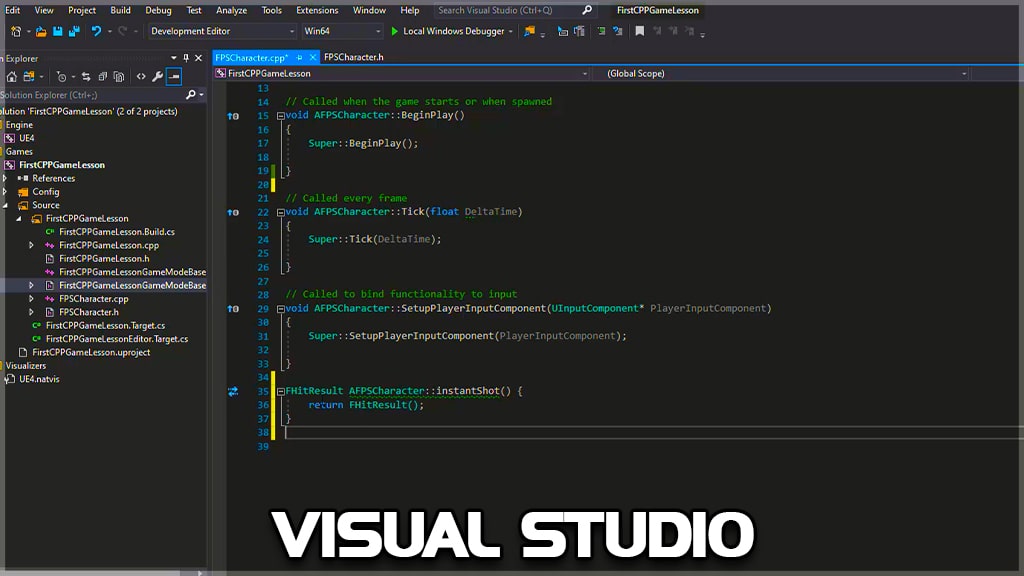This screenshot has height=576, width=1024.
Task: Open the Extensions menu
Action: (317, 10)
